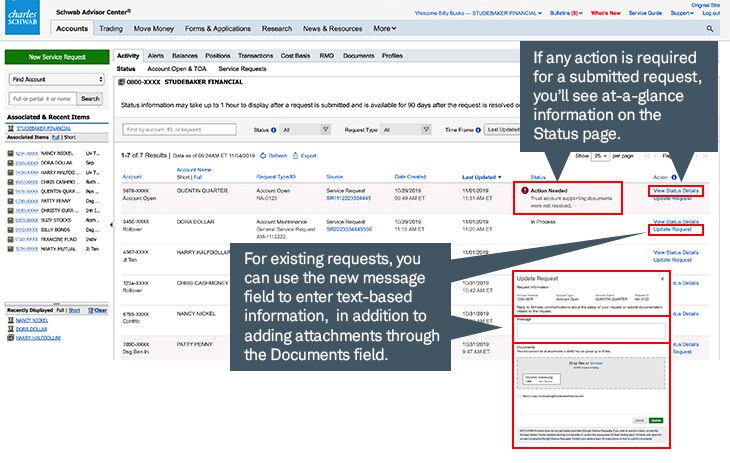Click the trash icon next to Clear
730x463 pixels.
(x=90, y=310)
